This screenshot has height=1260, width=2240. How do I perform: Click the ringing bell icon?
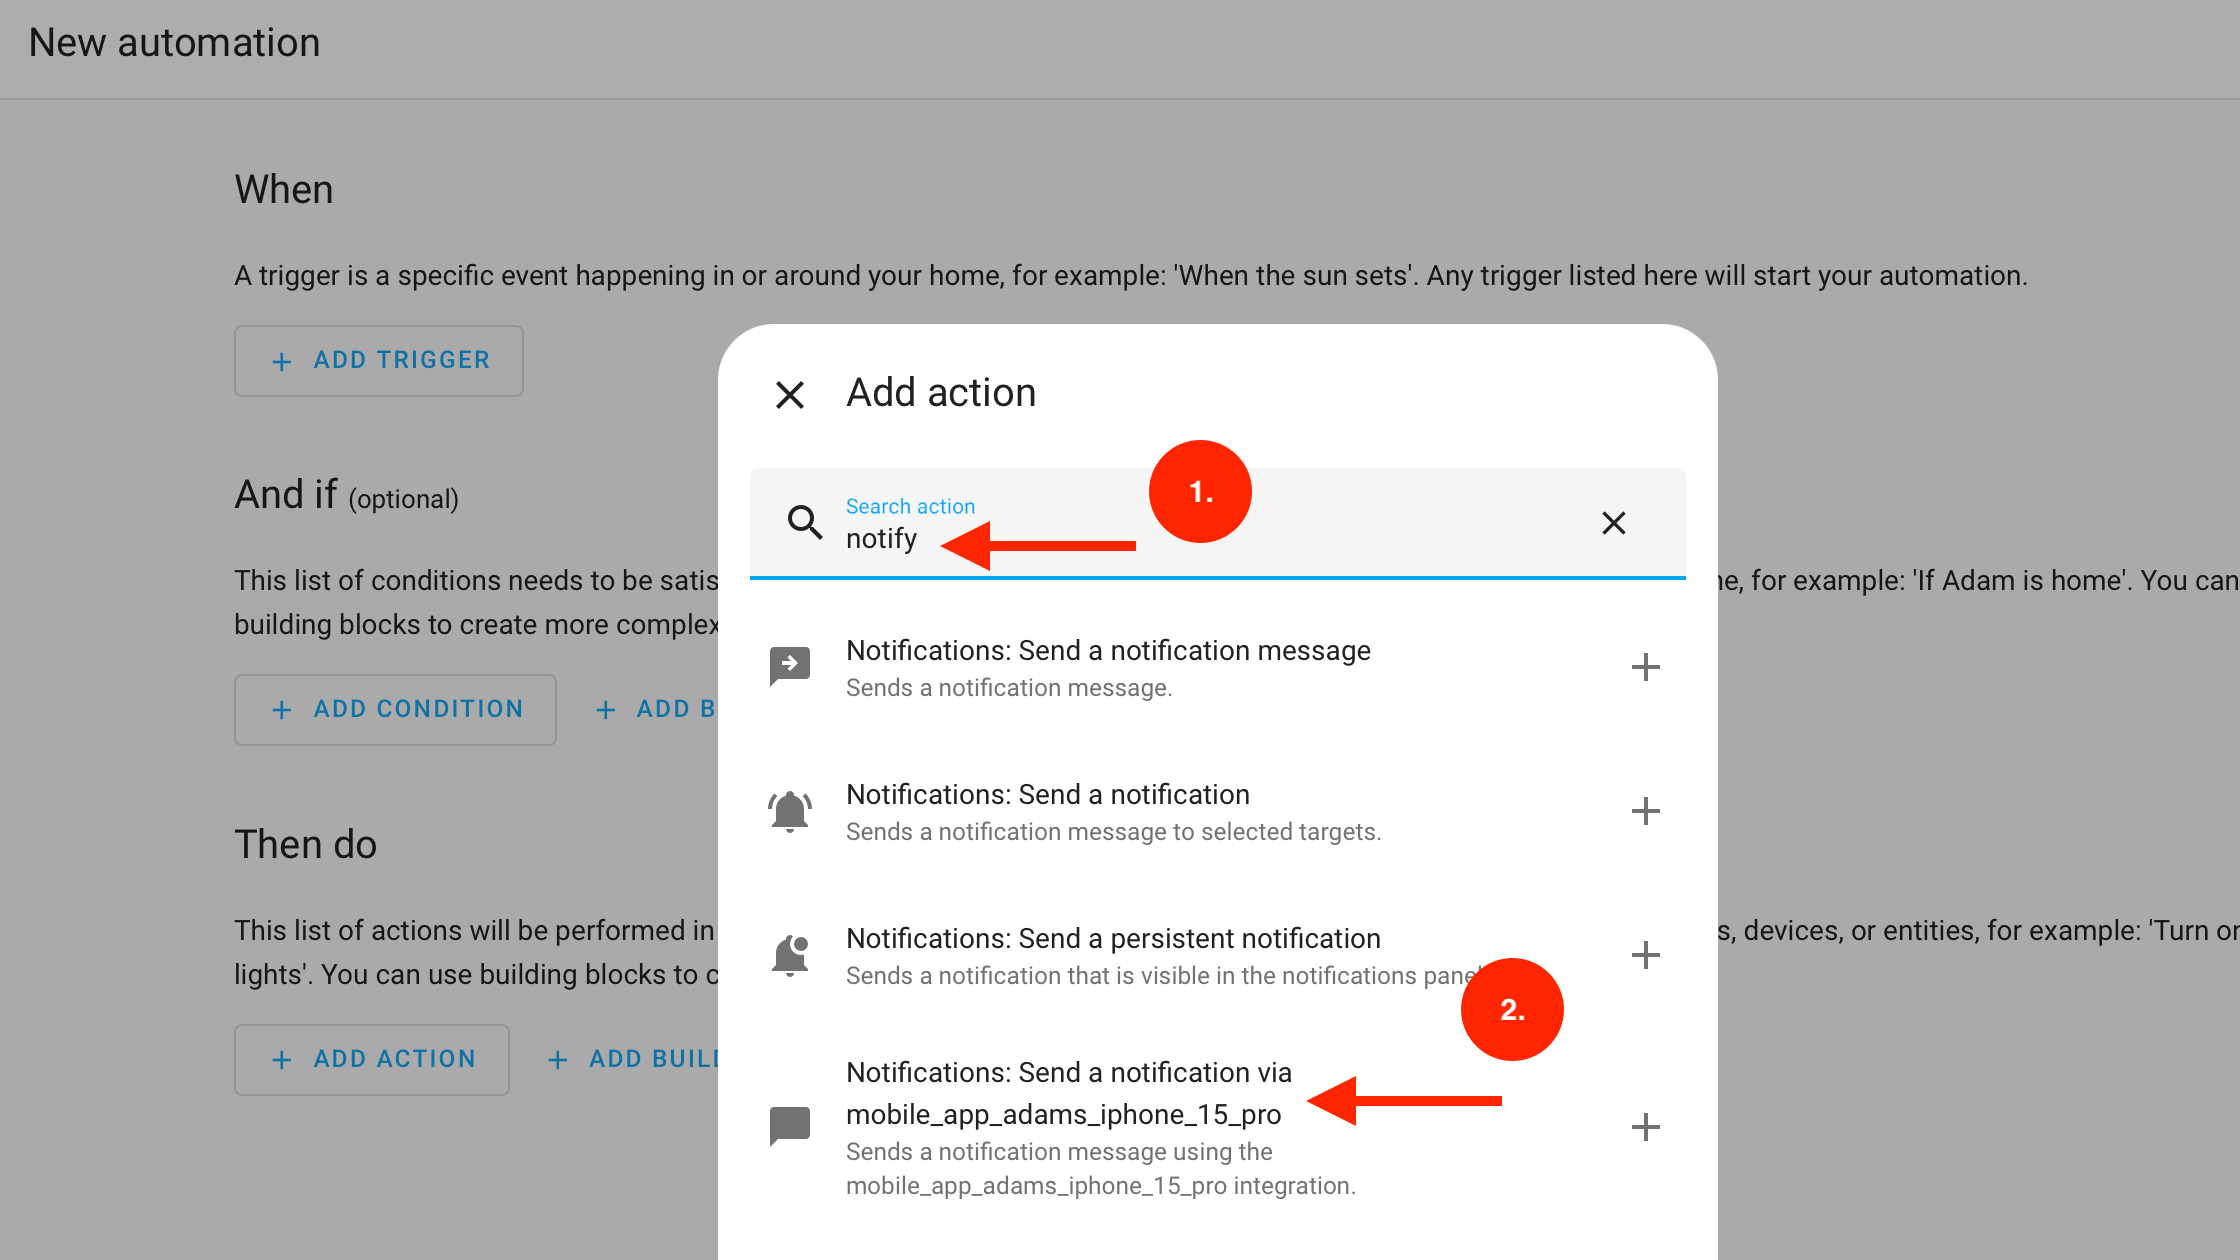point(789,811)
